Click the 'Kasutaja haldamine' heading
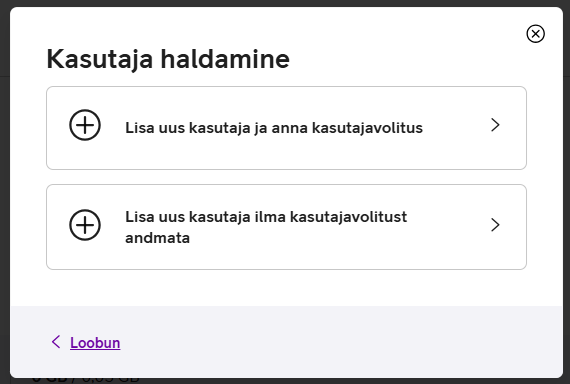This screenshot has width=570, height=384. 168,59
